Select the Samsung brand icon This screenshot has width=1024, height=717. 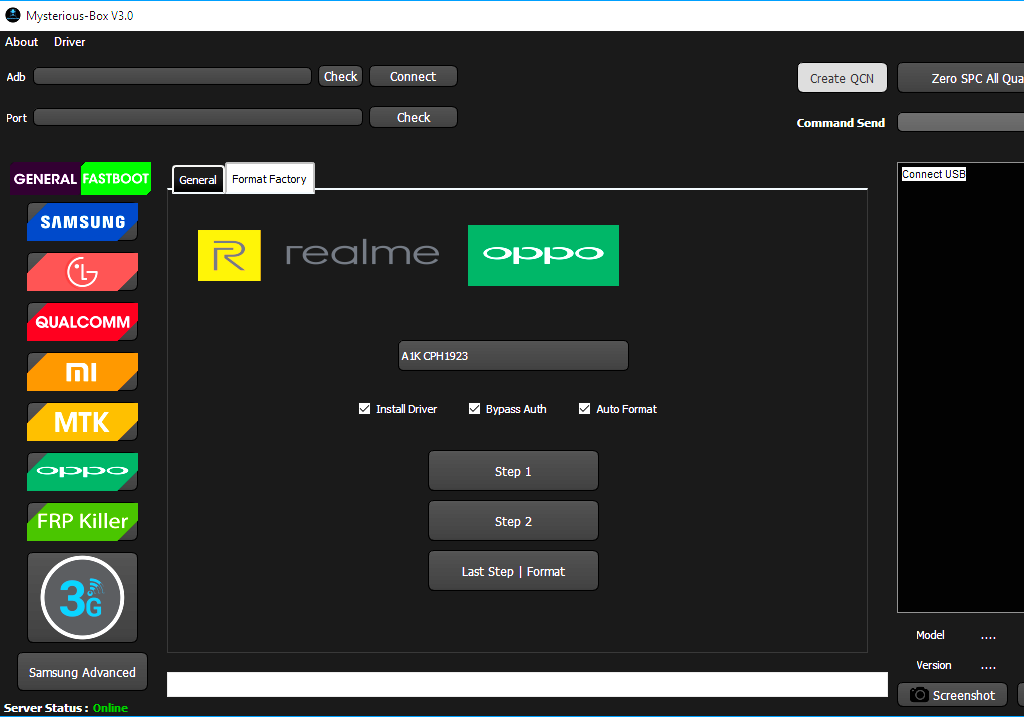(x=82, y=222)
